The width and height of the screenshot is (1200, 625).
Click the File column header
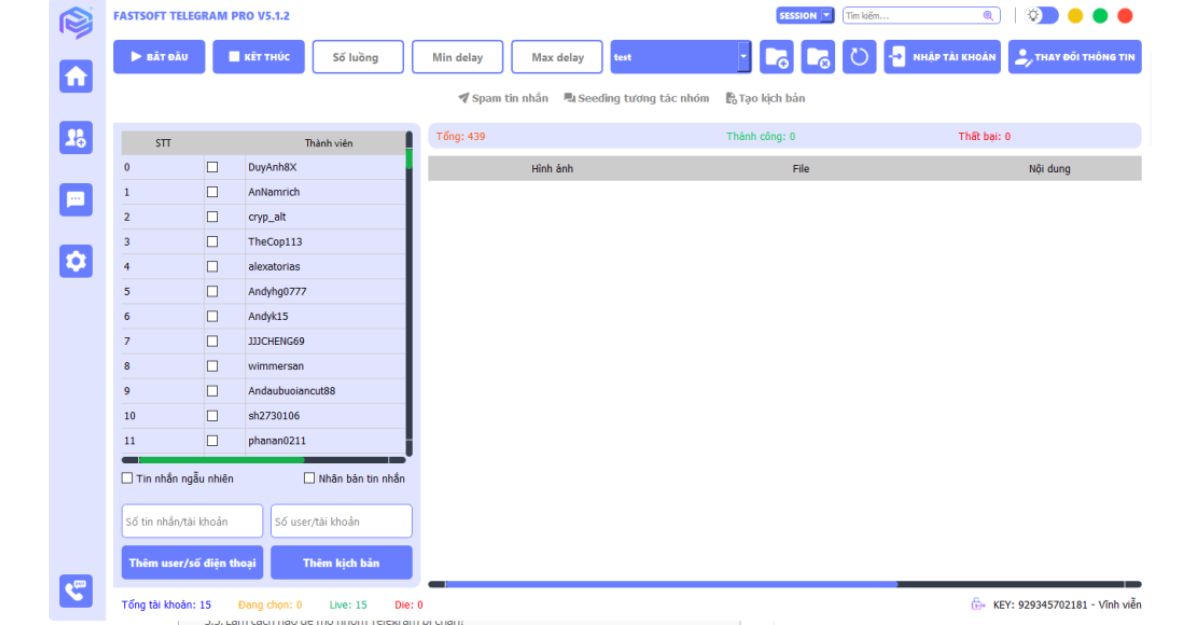click(x=800, y=169)
